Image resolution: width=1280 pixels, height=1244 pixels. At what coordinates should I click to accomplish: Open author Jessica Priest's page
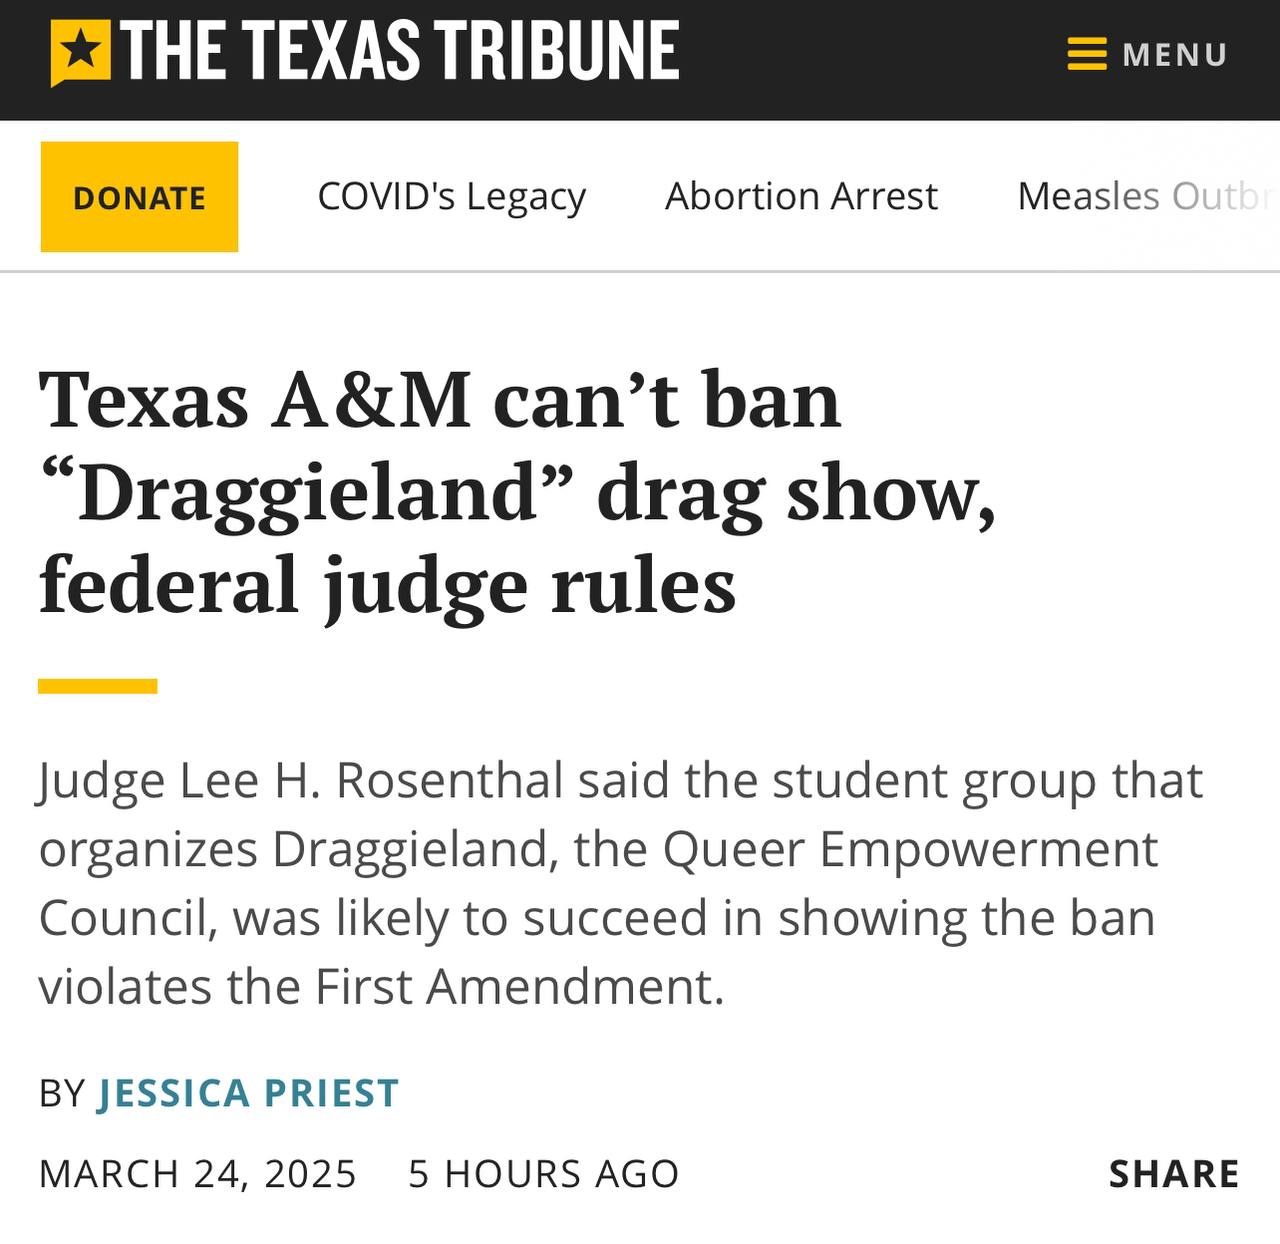248,1093
